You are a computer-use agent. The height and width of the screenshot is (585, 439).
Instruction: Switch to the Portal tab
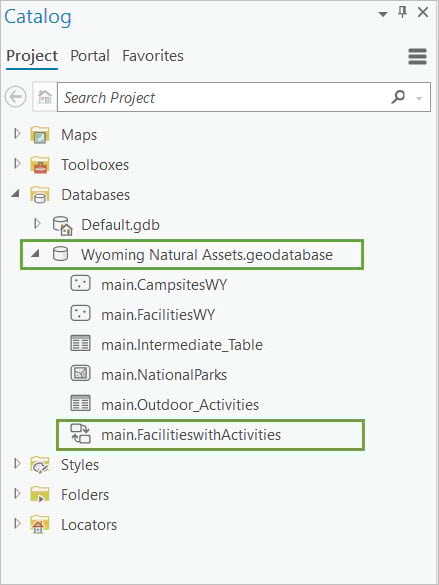[90, 56]
